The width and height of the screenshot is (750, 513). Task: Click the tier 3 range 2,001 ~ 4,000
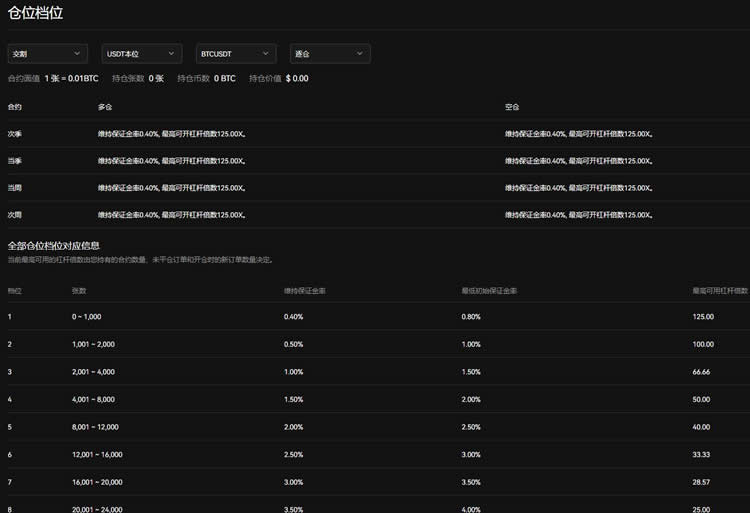(x=94, y=372)
